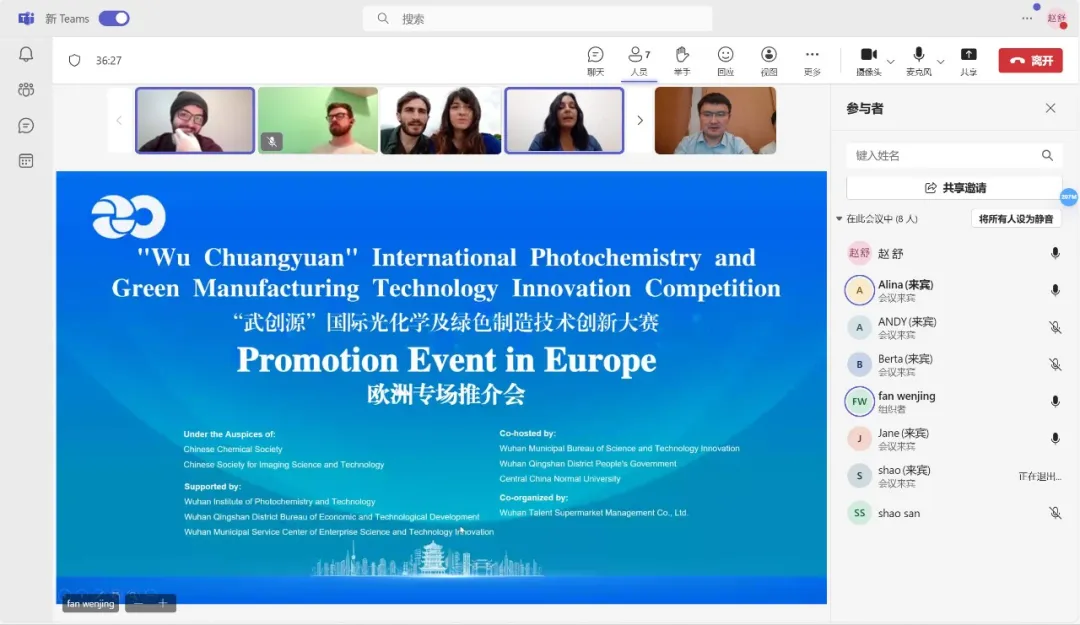Unmute ANDY using the muted mic icon
This screenshot has height=625, width=1080.
[1055, 327]
